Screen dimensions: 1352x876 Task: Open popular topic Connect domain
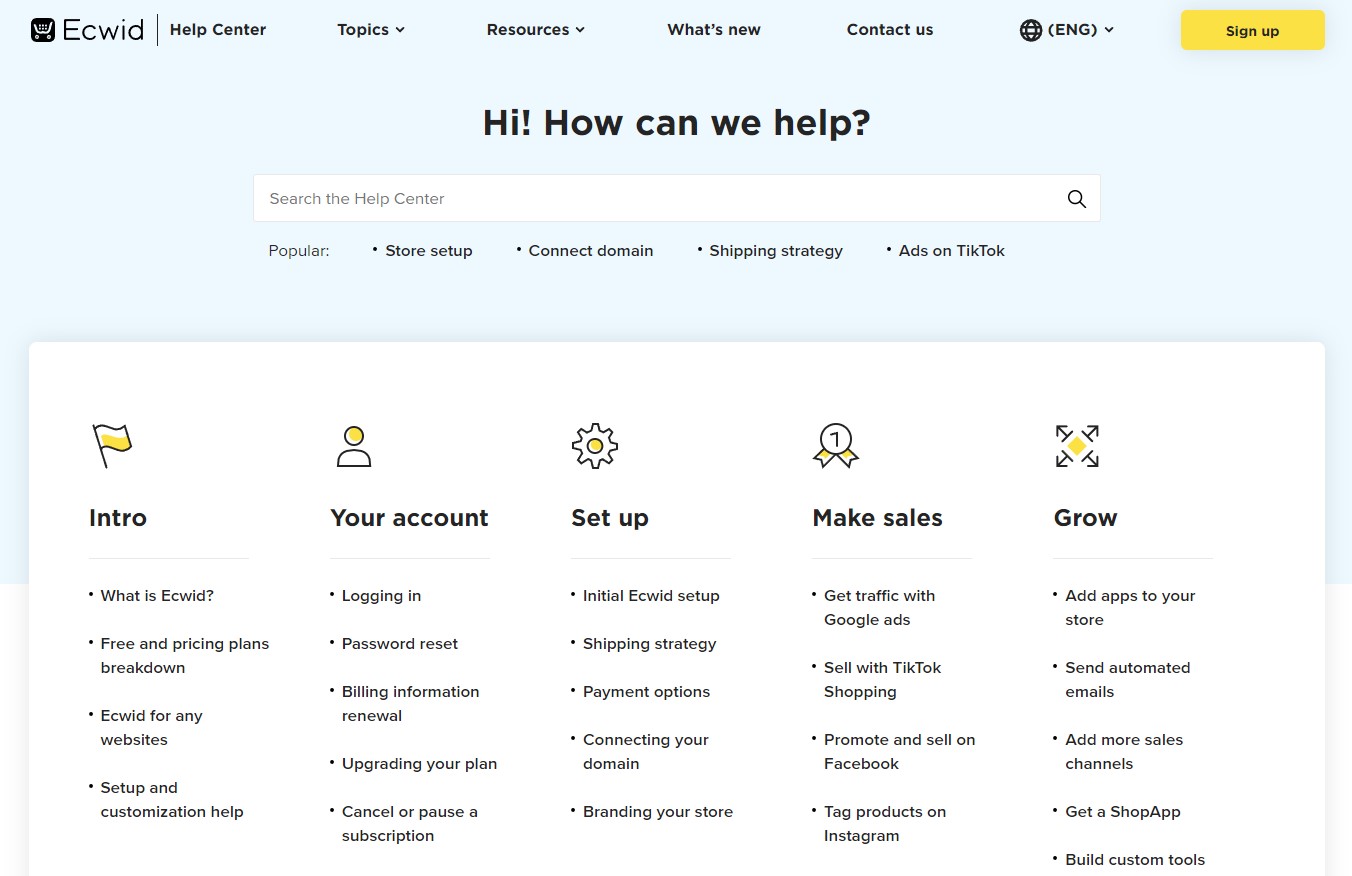(x=591, y=251)
